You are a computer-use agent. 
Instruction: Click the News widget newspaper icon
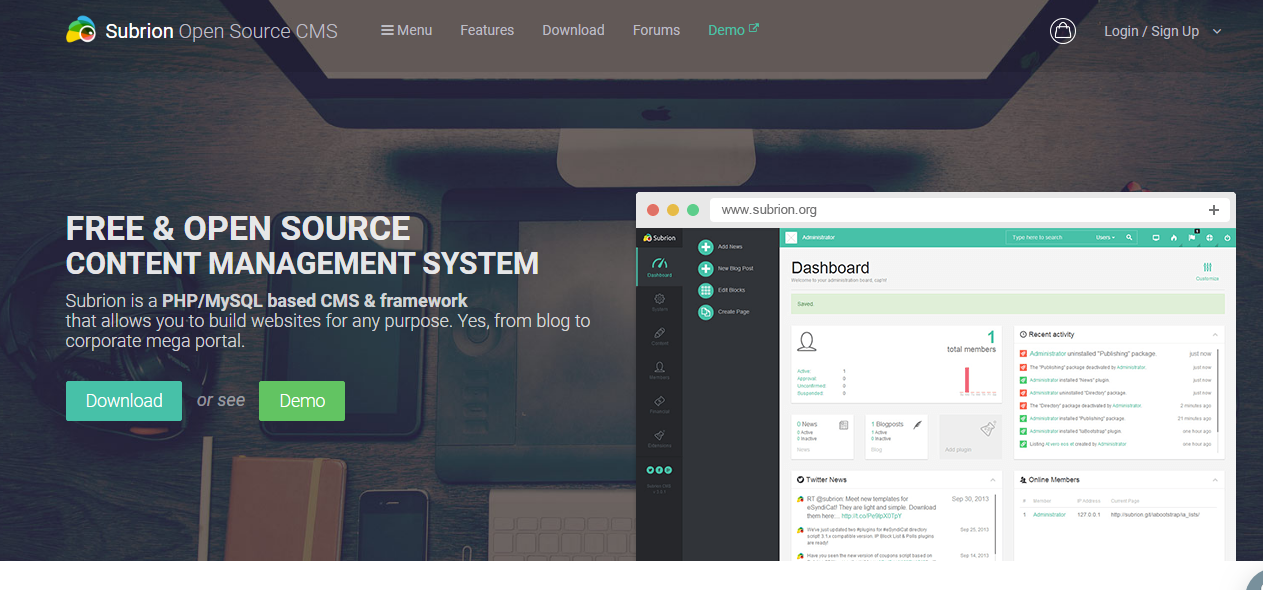pyautogui.click(x=843, y=425)
